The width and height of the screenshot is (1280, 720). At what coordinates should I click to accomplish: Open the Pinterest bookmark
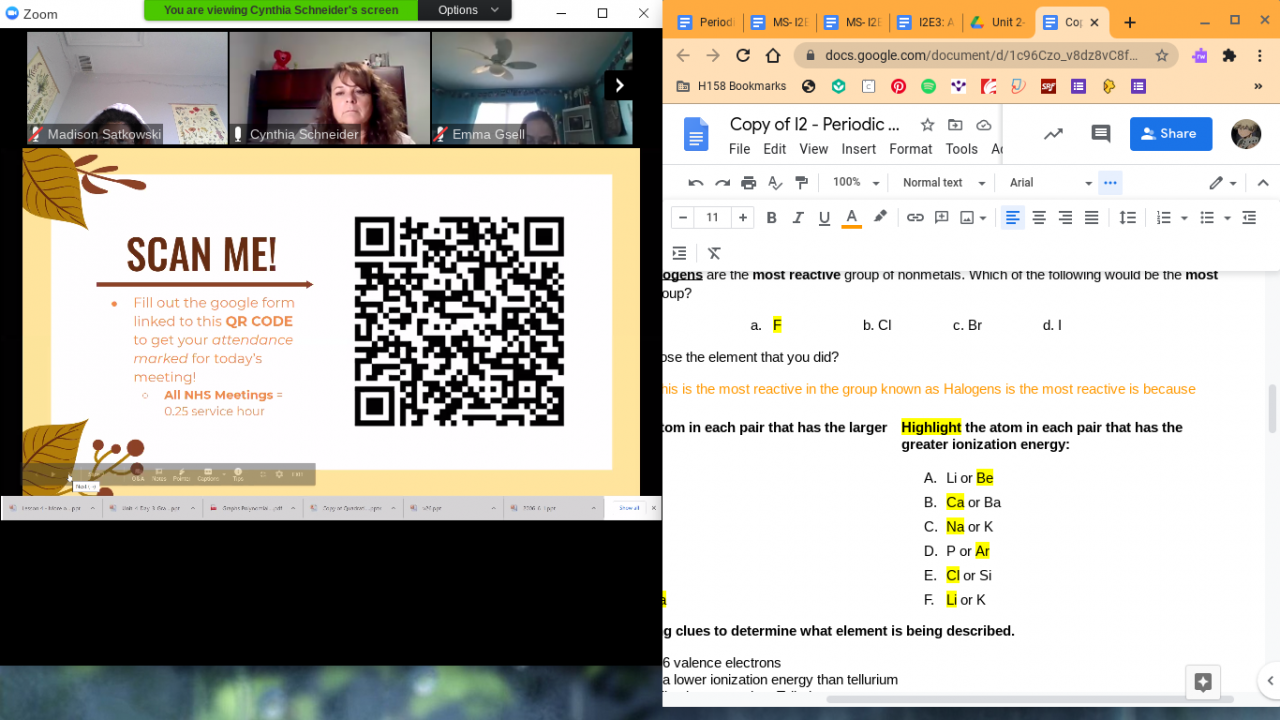coord(898,86)
